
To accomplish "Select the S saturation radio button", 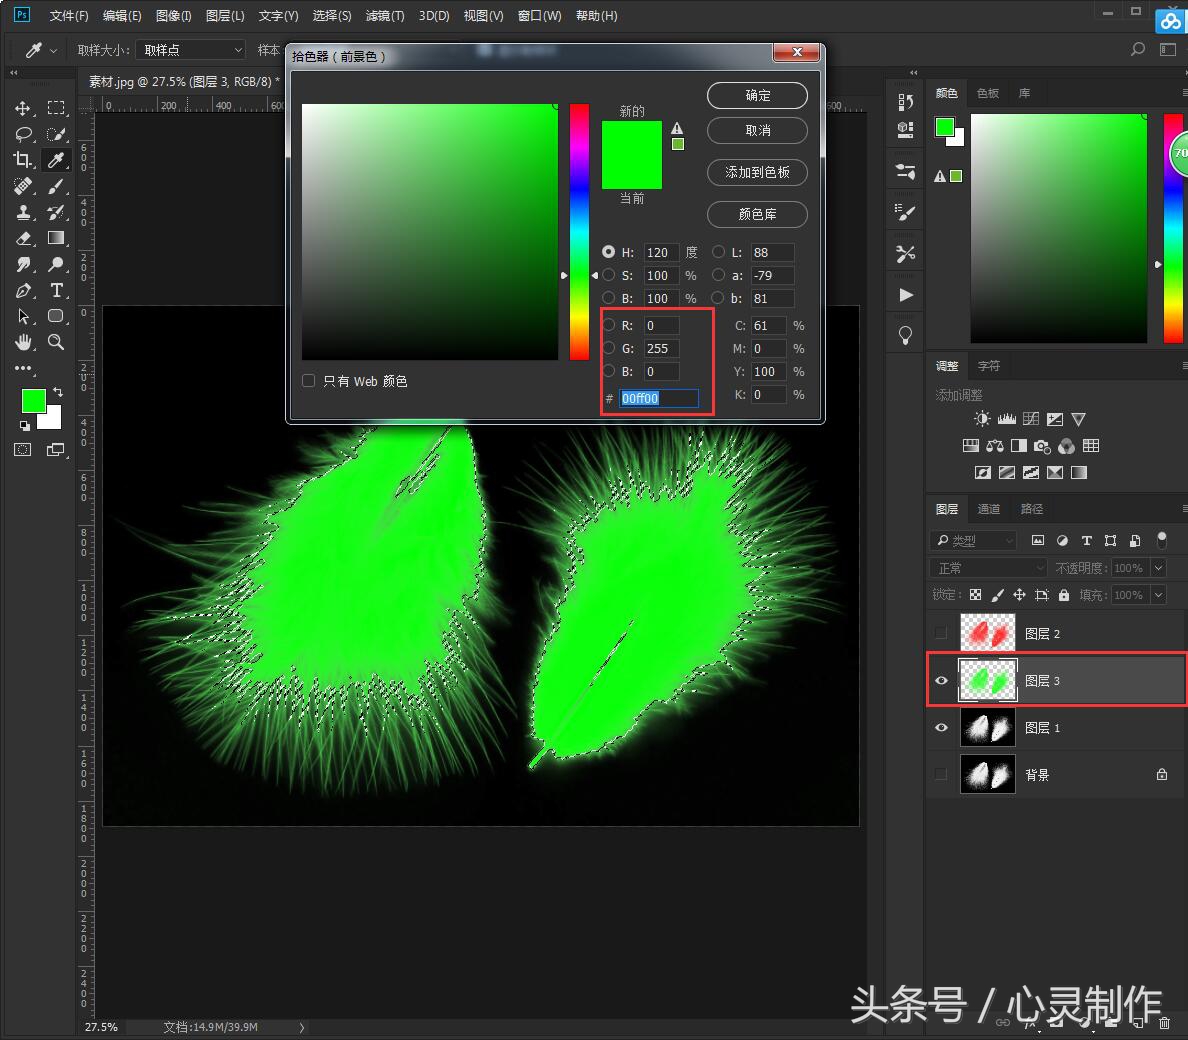I will pyautogui.click(x=609, y=275).
